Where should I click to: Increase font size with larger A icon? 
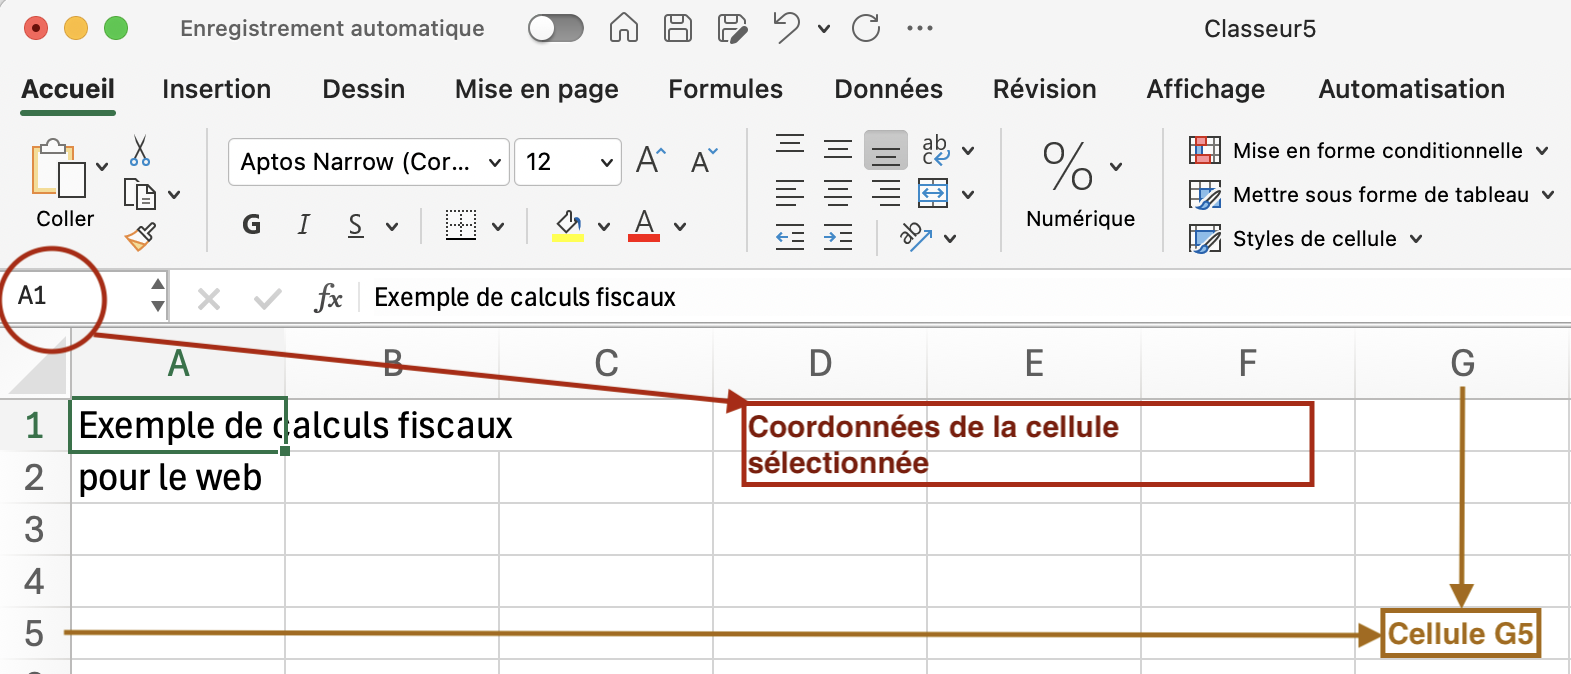point(651,160)
